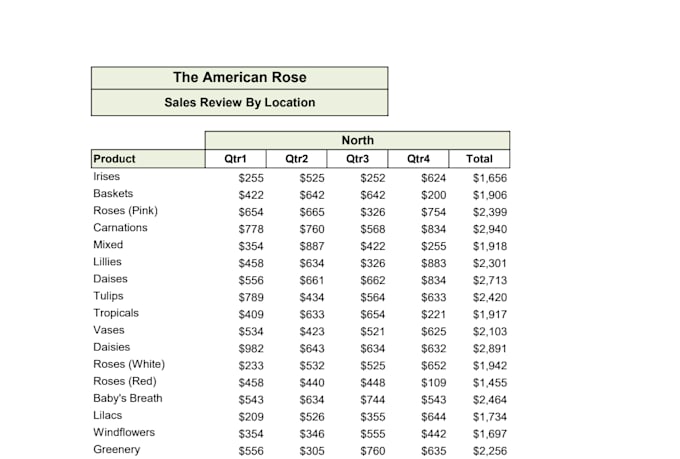This screenshot has width=680, height=459.
Task: Select the title cell 'The American Rose'
Action: [239, 78]
